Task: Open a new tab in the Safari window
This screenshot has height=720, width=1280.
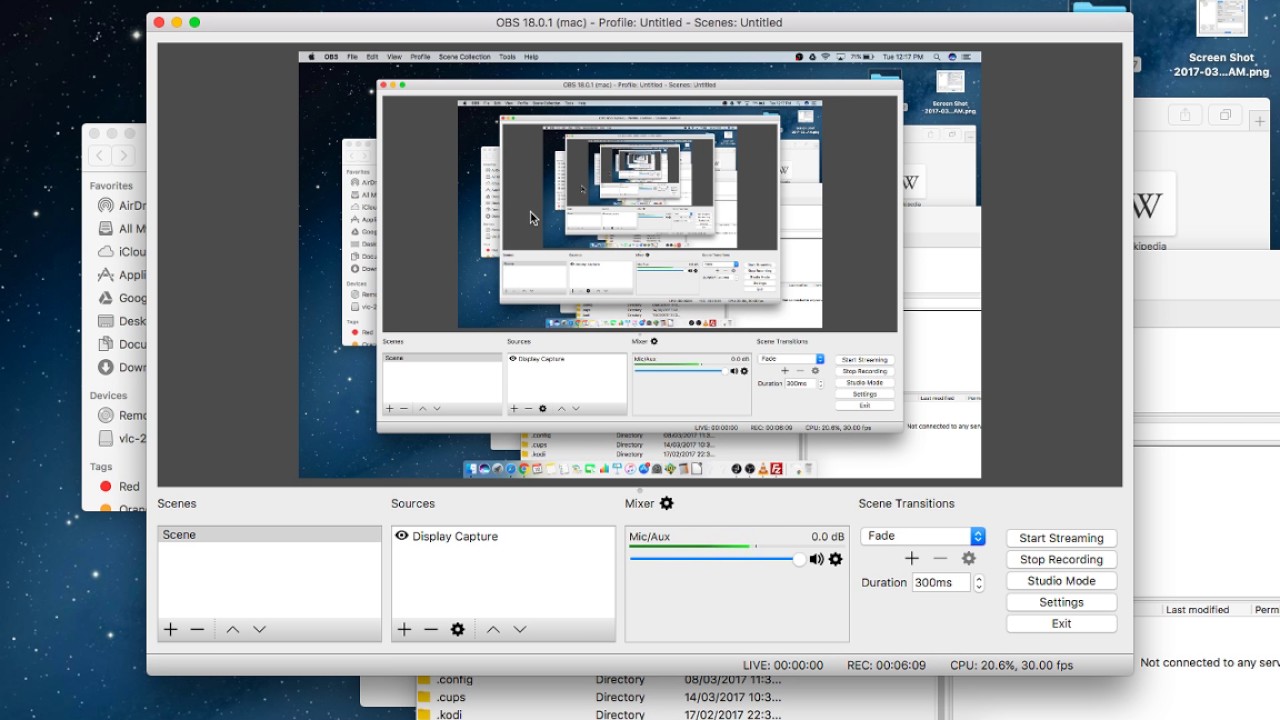Action: point(1260,121)
